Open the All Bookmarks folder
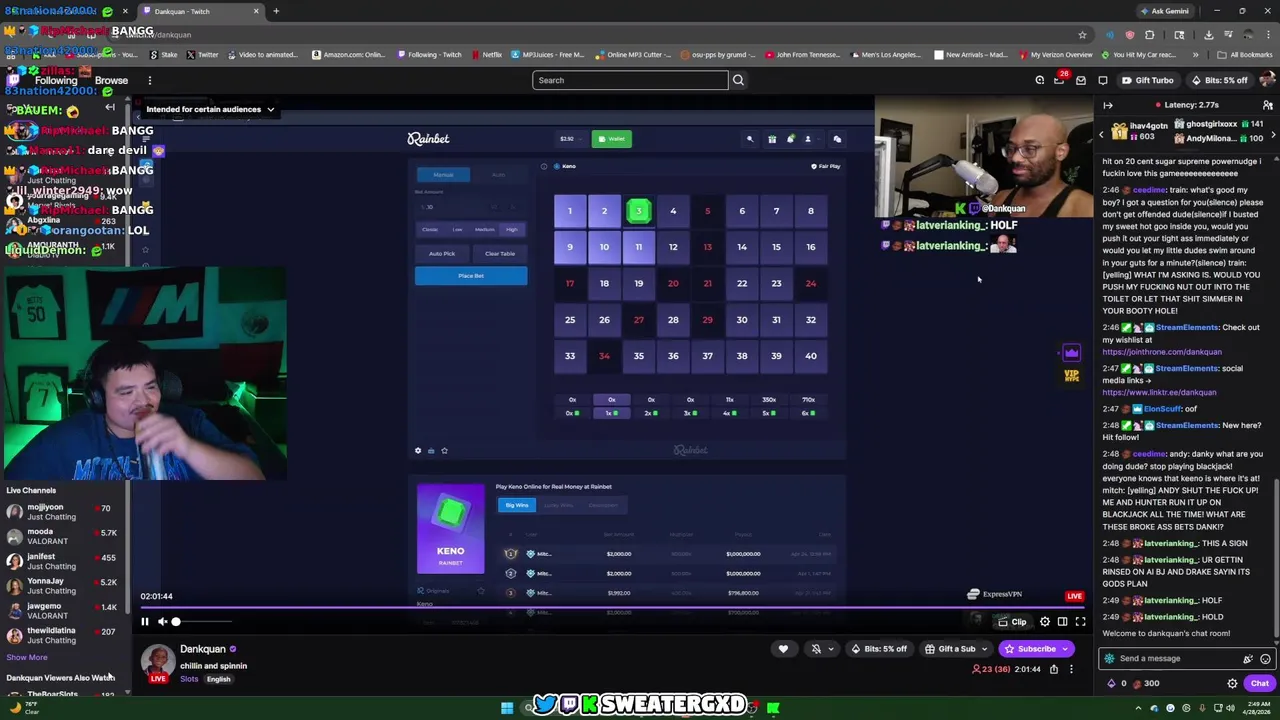 (1244, 55)
